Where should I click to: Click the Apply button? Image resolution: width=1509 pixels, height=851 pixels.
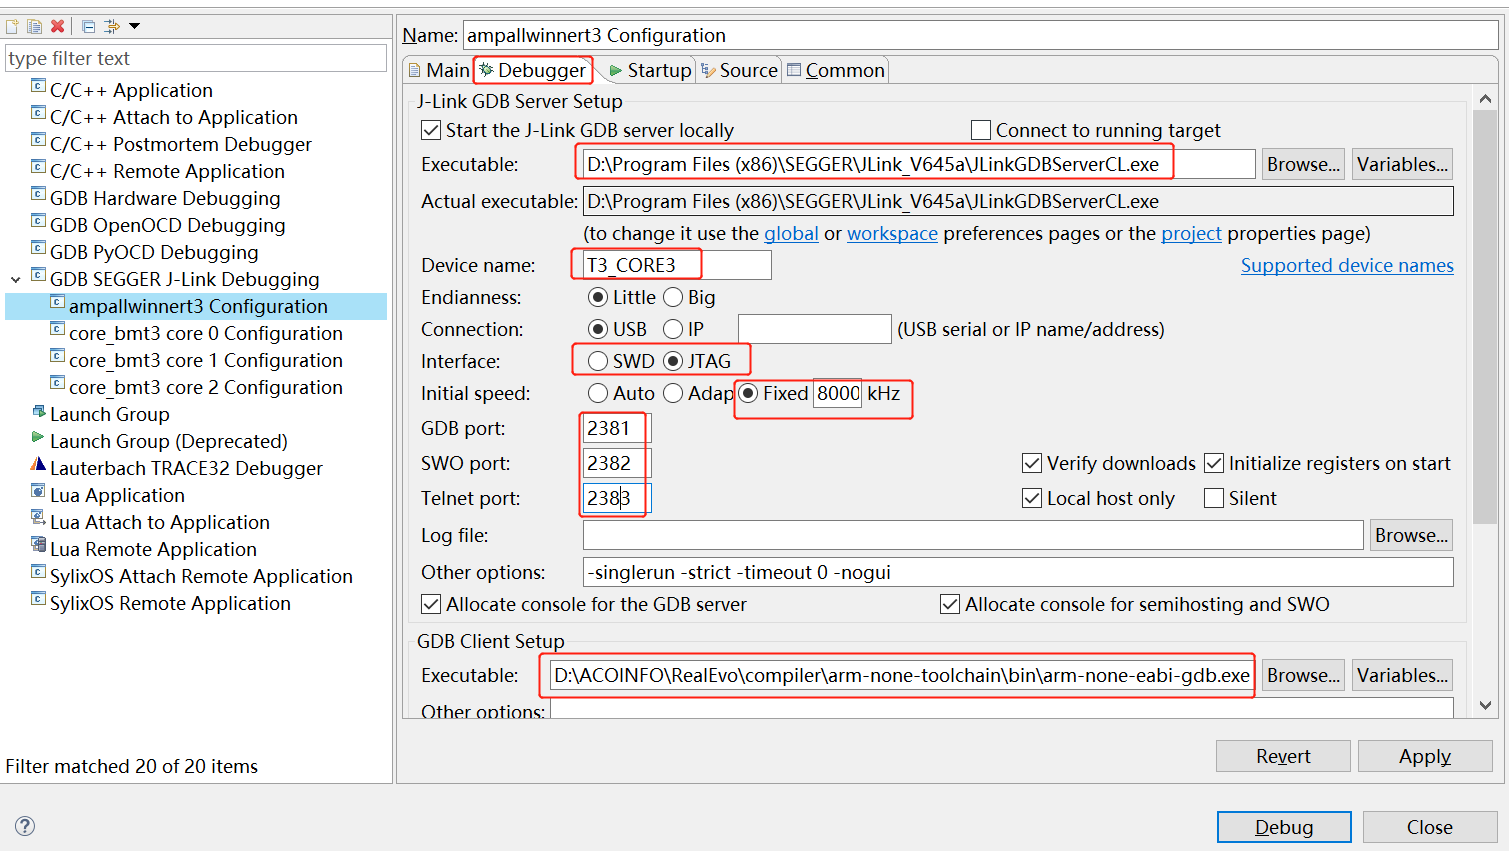pyautogui.click(x=1425, y=756)
